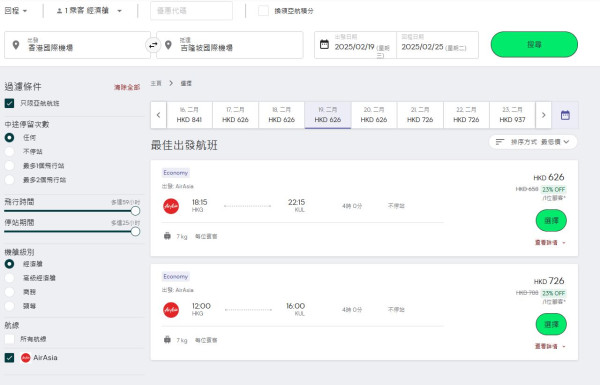
Task: Open passenger and cabin class dropdown
Action: (x=89, y=11)
